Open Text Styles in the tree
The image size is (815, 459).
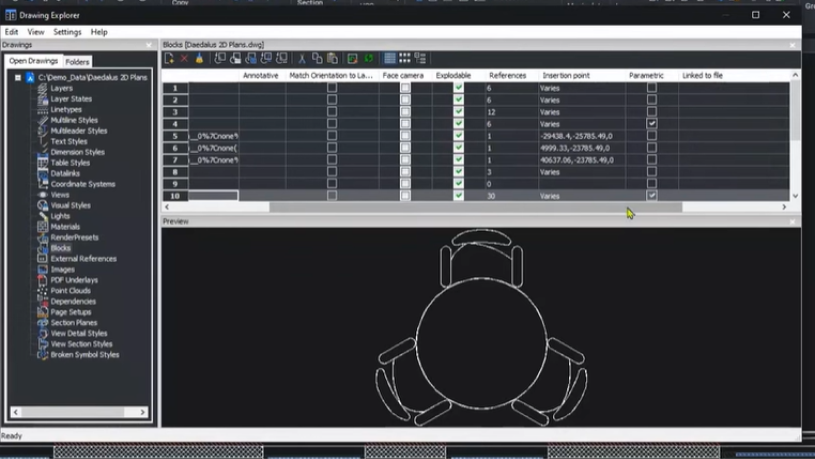tap(69, 141)
